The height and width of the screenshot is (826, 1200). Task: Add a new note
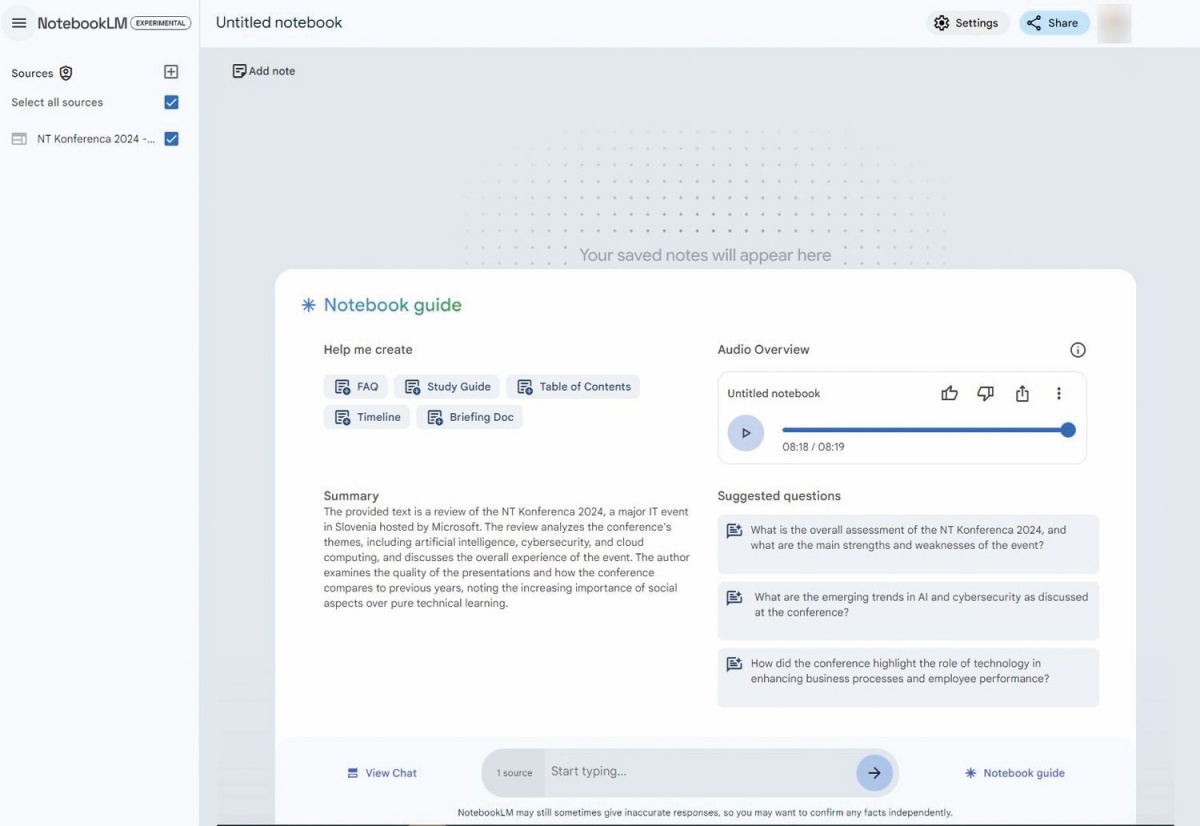(264, 71)
